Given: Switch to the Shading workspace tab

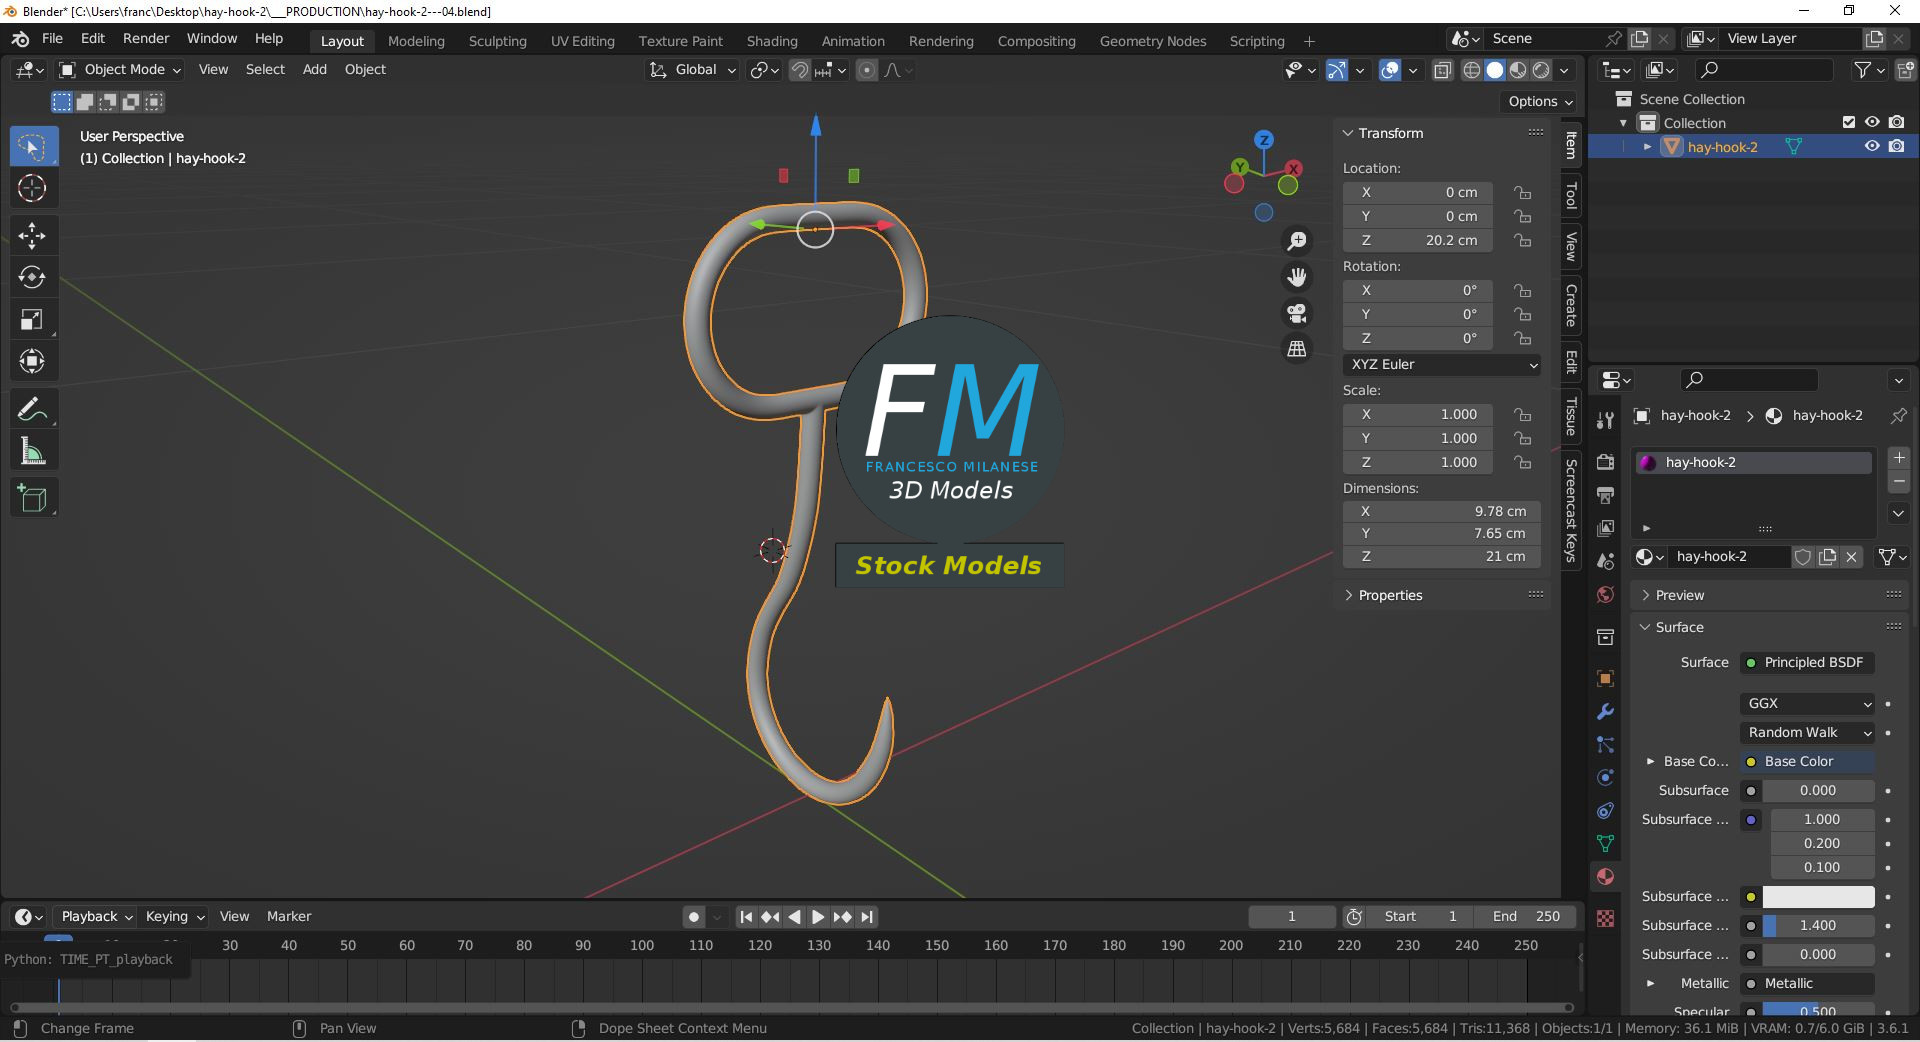Looking at the screenshot, I should tap(772, 41).
